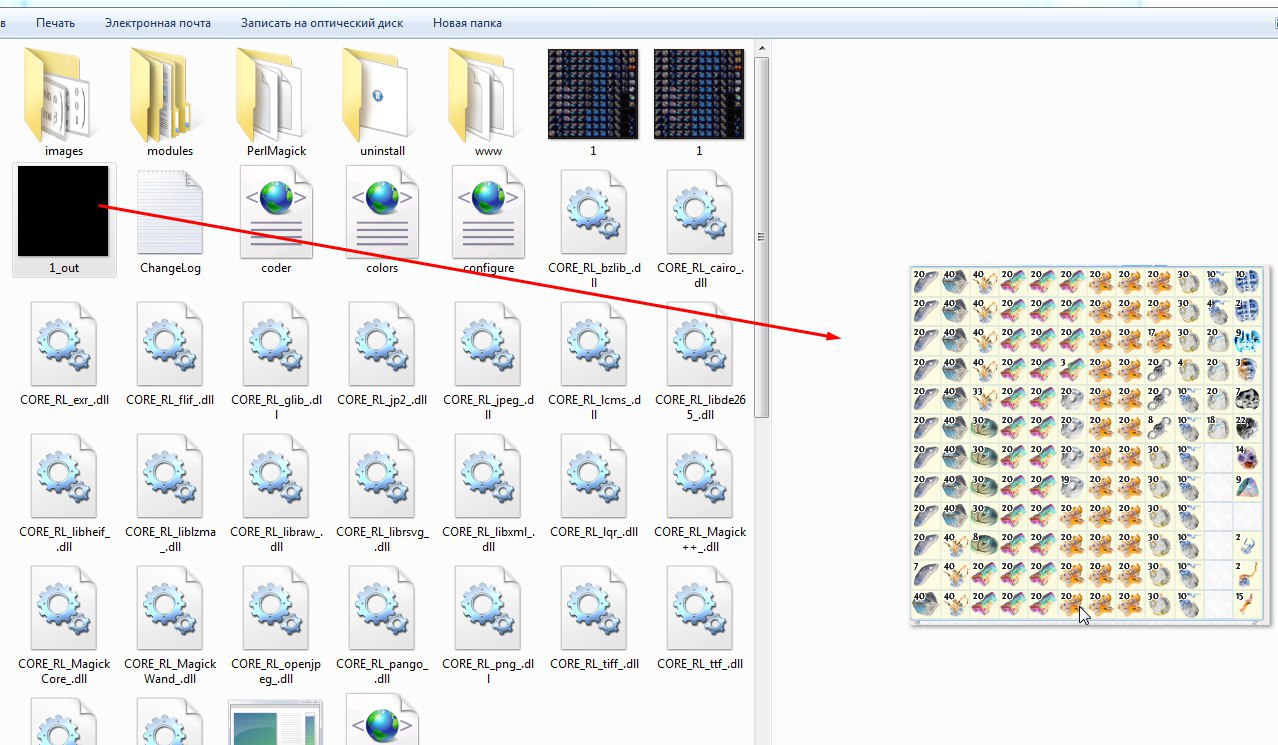Select the PerlMagick folder
The width and height of the screenshot is (1278, 745).
(276, 103)
